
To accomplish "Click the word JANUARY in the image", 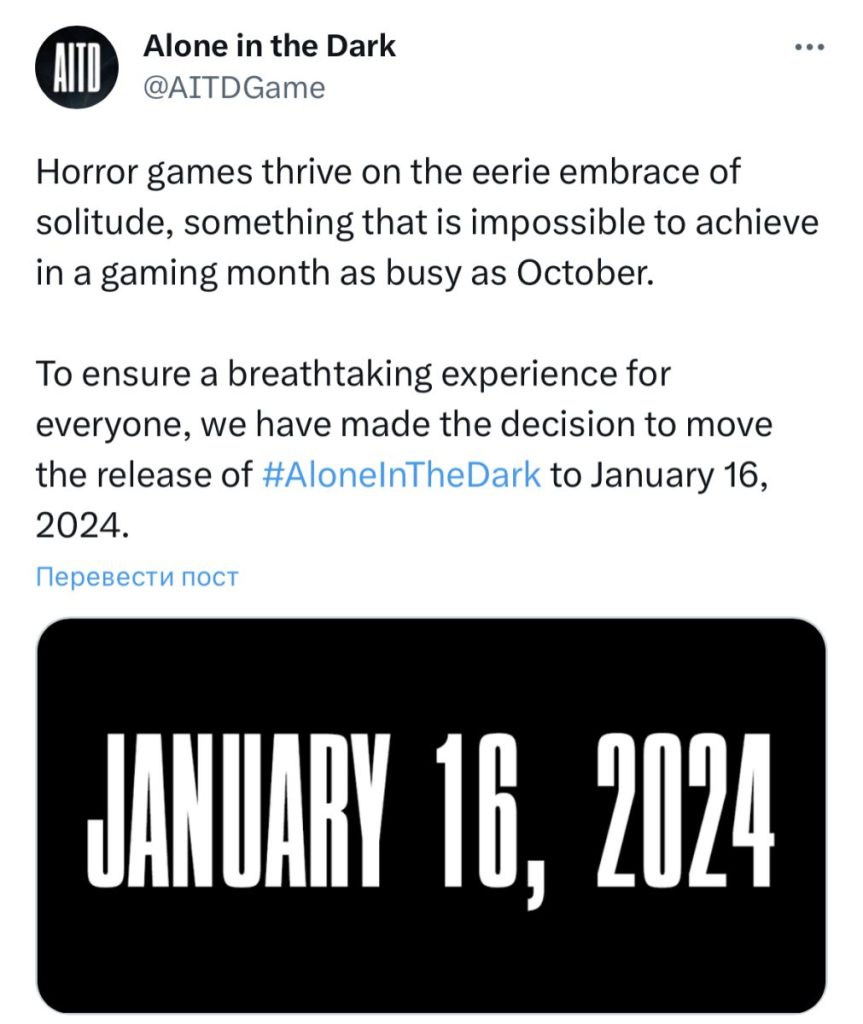I will click(x=238, y=810).
